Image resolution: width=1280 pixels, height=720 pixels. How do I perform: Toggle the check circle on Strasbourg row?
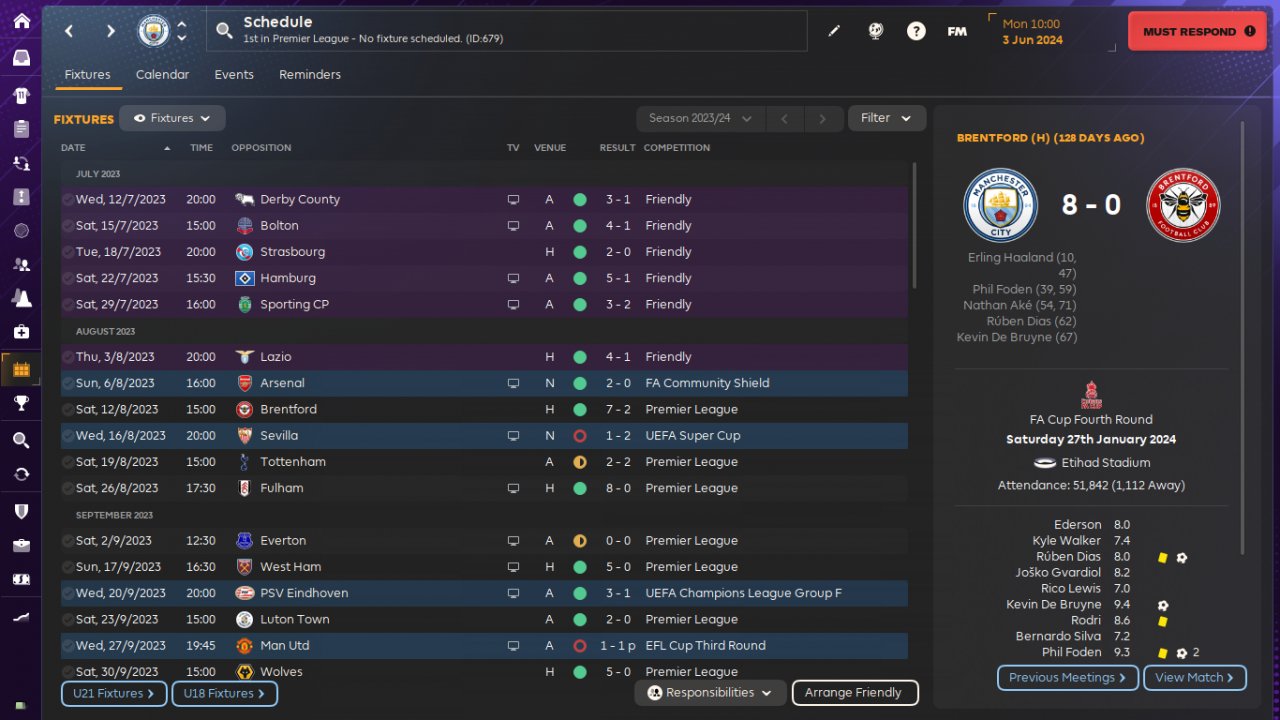pos(67,252)
